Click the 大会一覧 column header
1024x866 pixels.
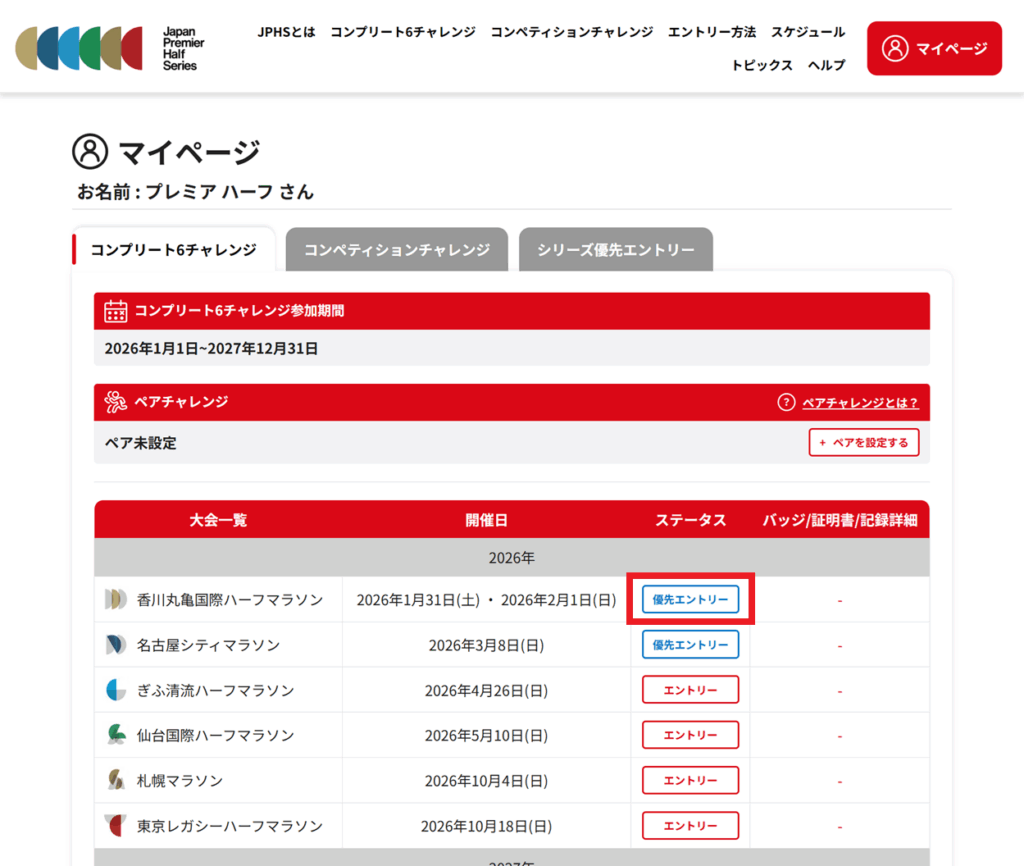[218, 520]
